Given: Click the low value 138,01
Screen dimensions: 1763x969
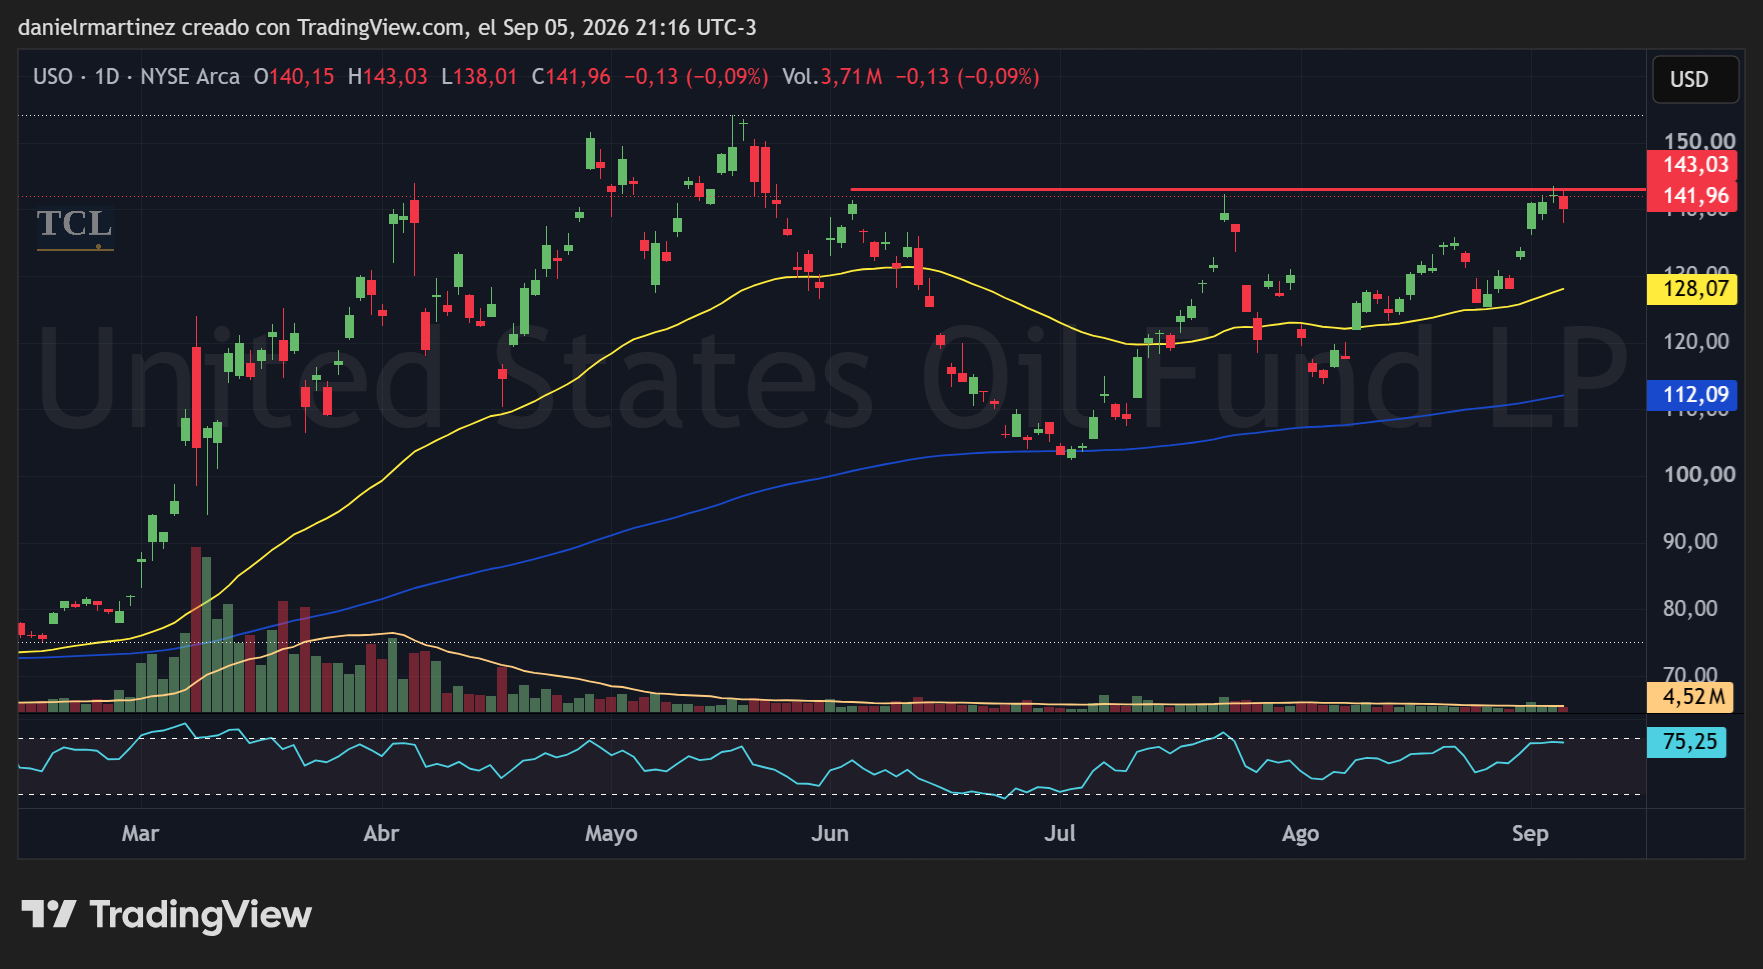Looking at the screenshot, I should 485,77.
